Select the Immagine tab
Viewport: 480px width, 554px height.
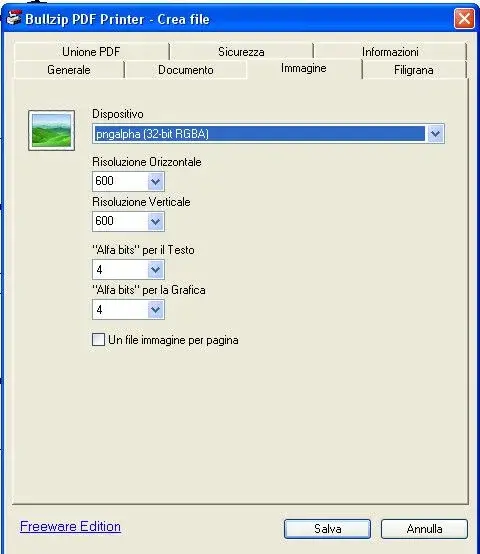click(304, 68)
